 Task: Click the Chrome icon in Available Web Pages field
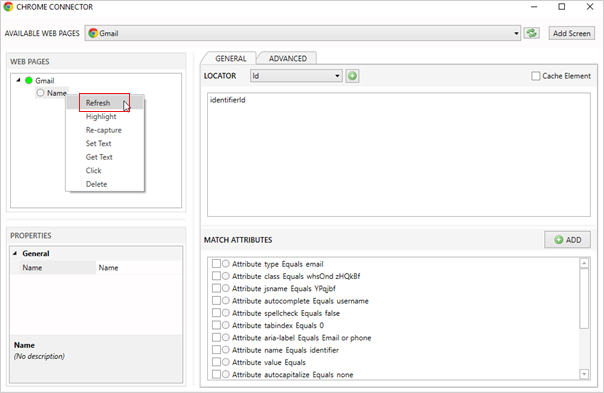point(93,33)
